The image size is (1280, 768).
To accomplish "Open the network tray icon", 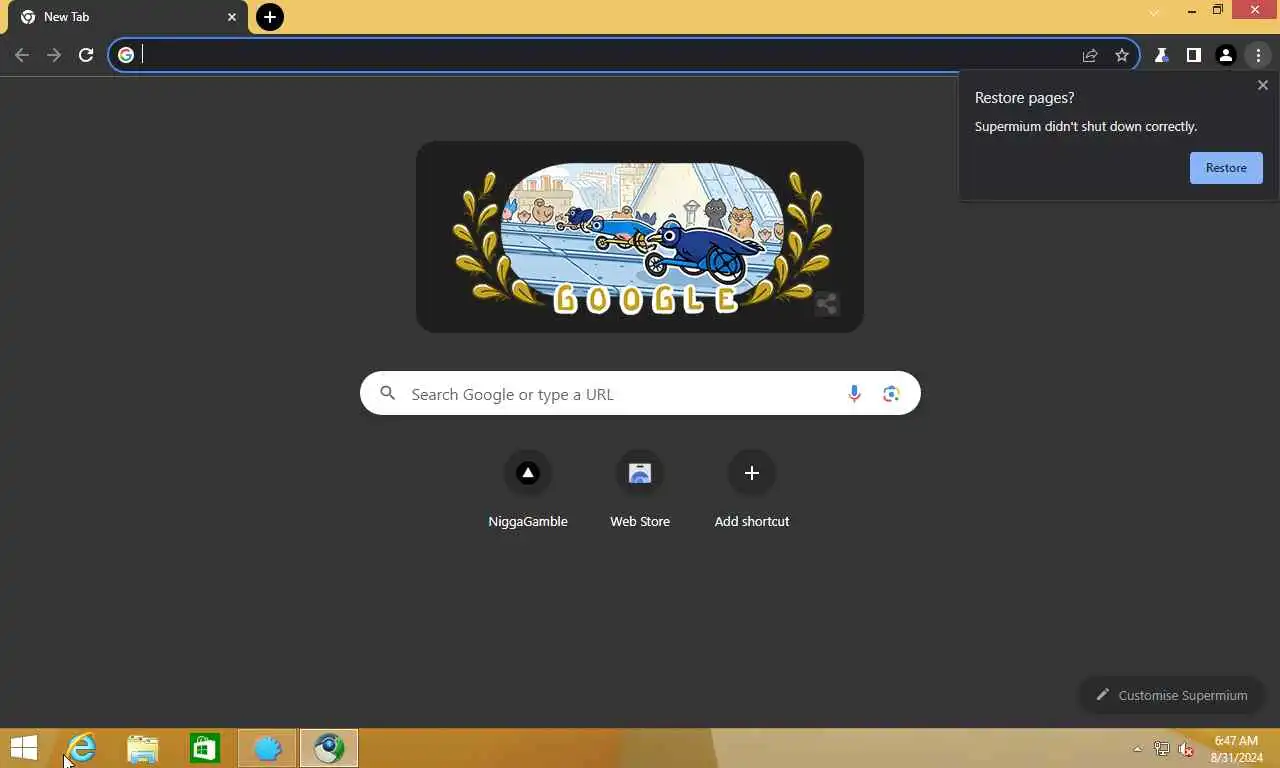I will coord(1162,748).
